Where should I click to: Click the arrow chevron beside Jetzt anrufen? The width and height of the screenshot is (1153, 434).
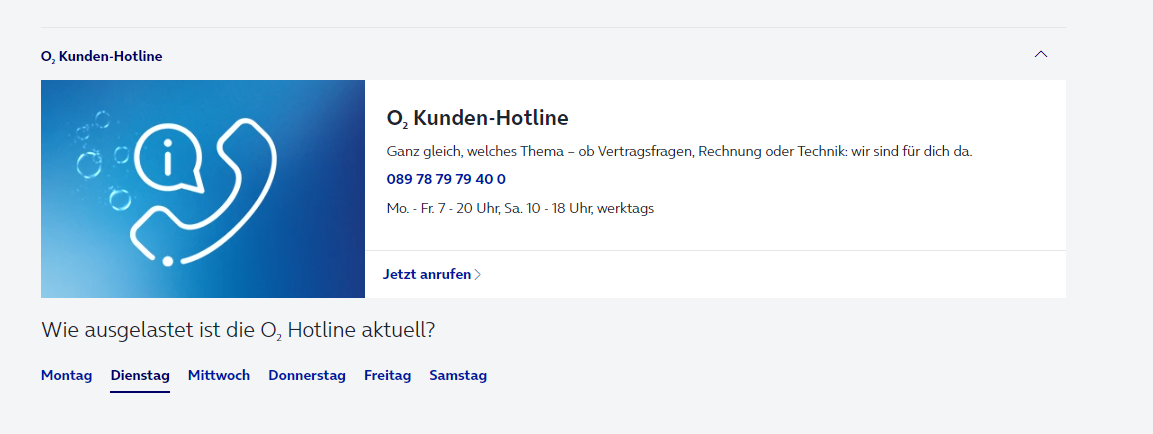[x=478, y=274]
